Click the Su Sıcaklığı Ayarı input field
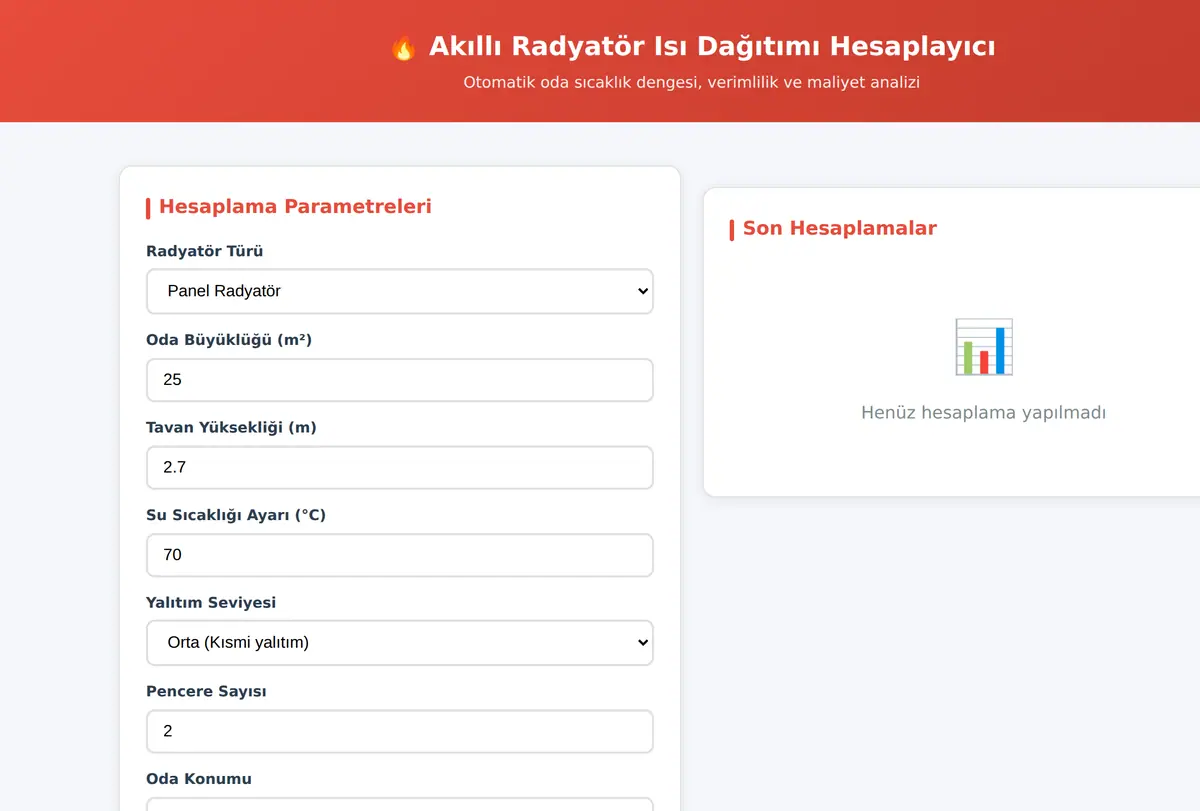Screen dimensions: 1200x811 coord(400,555)
